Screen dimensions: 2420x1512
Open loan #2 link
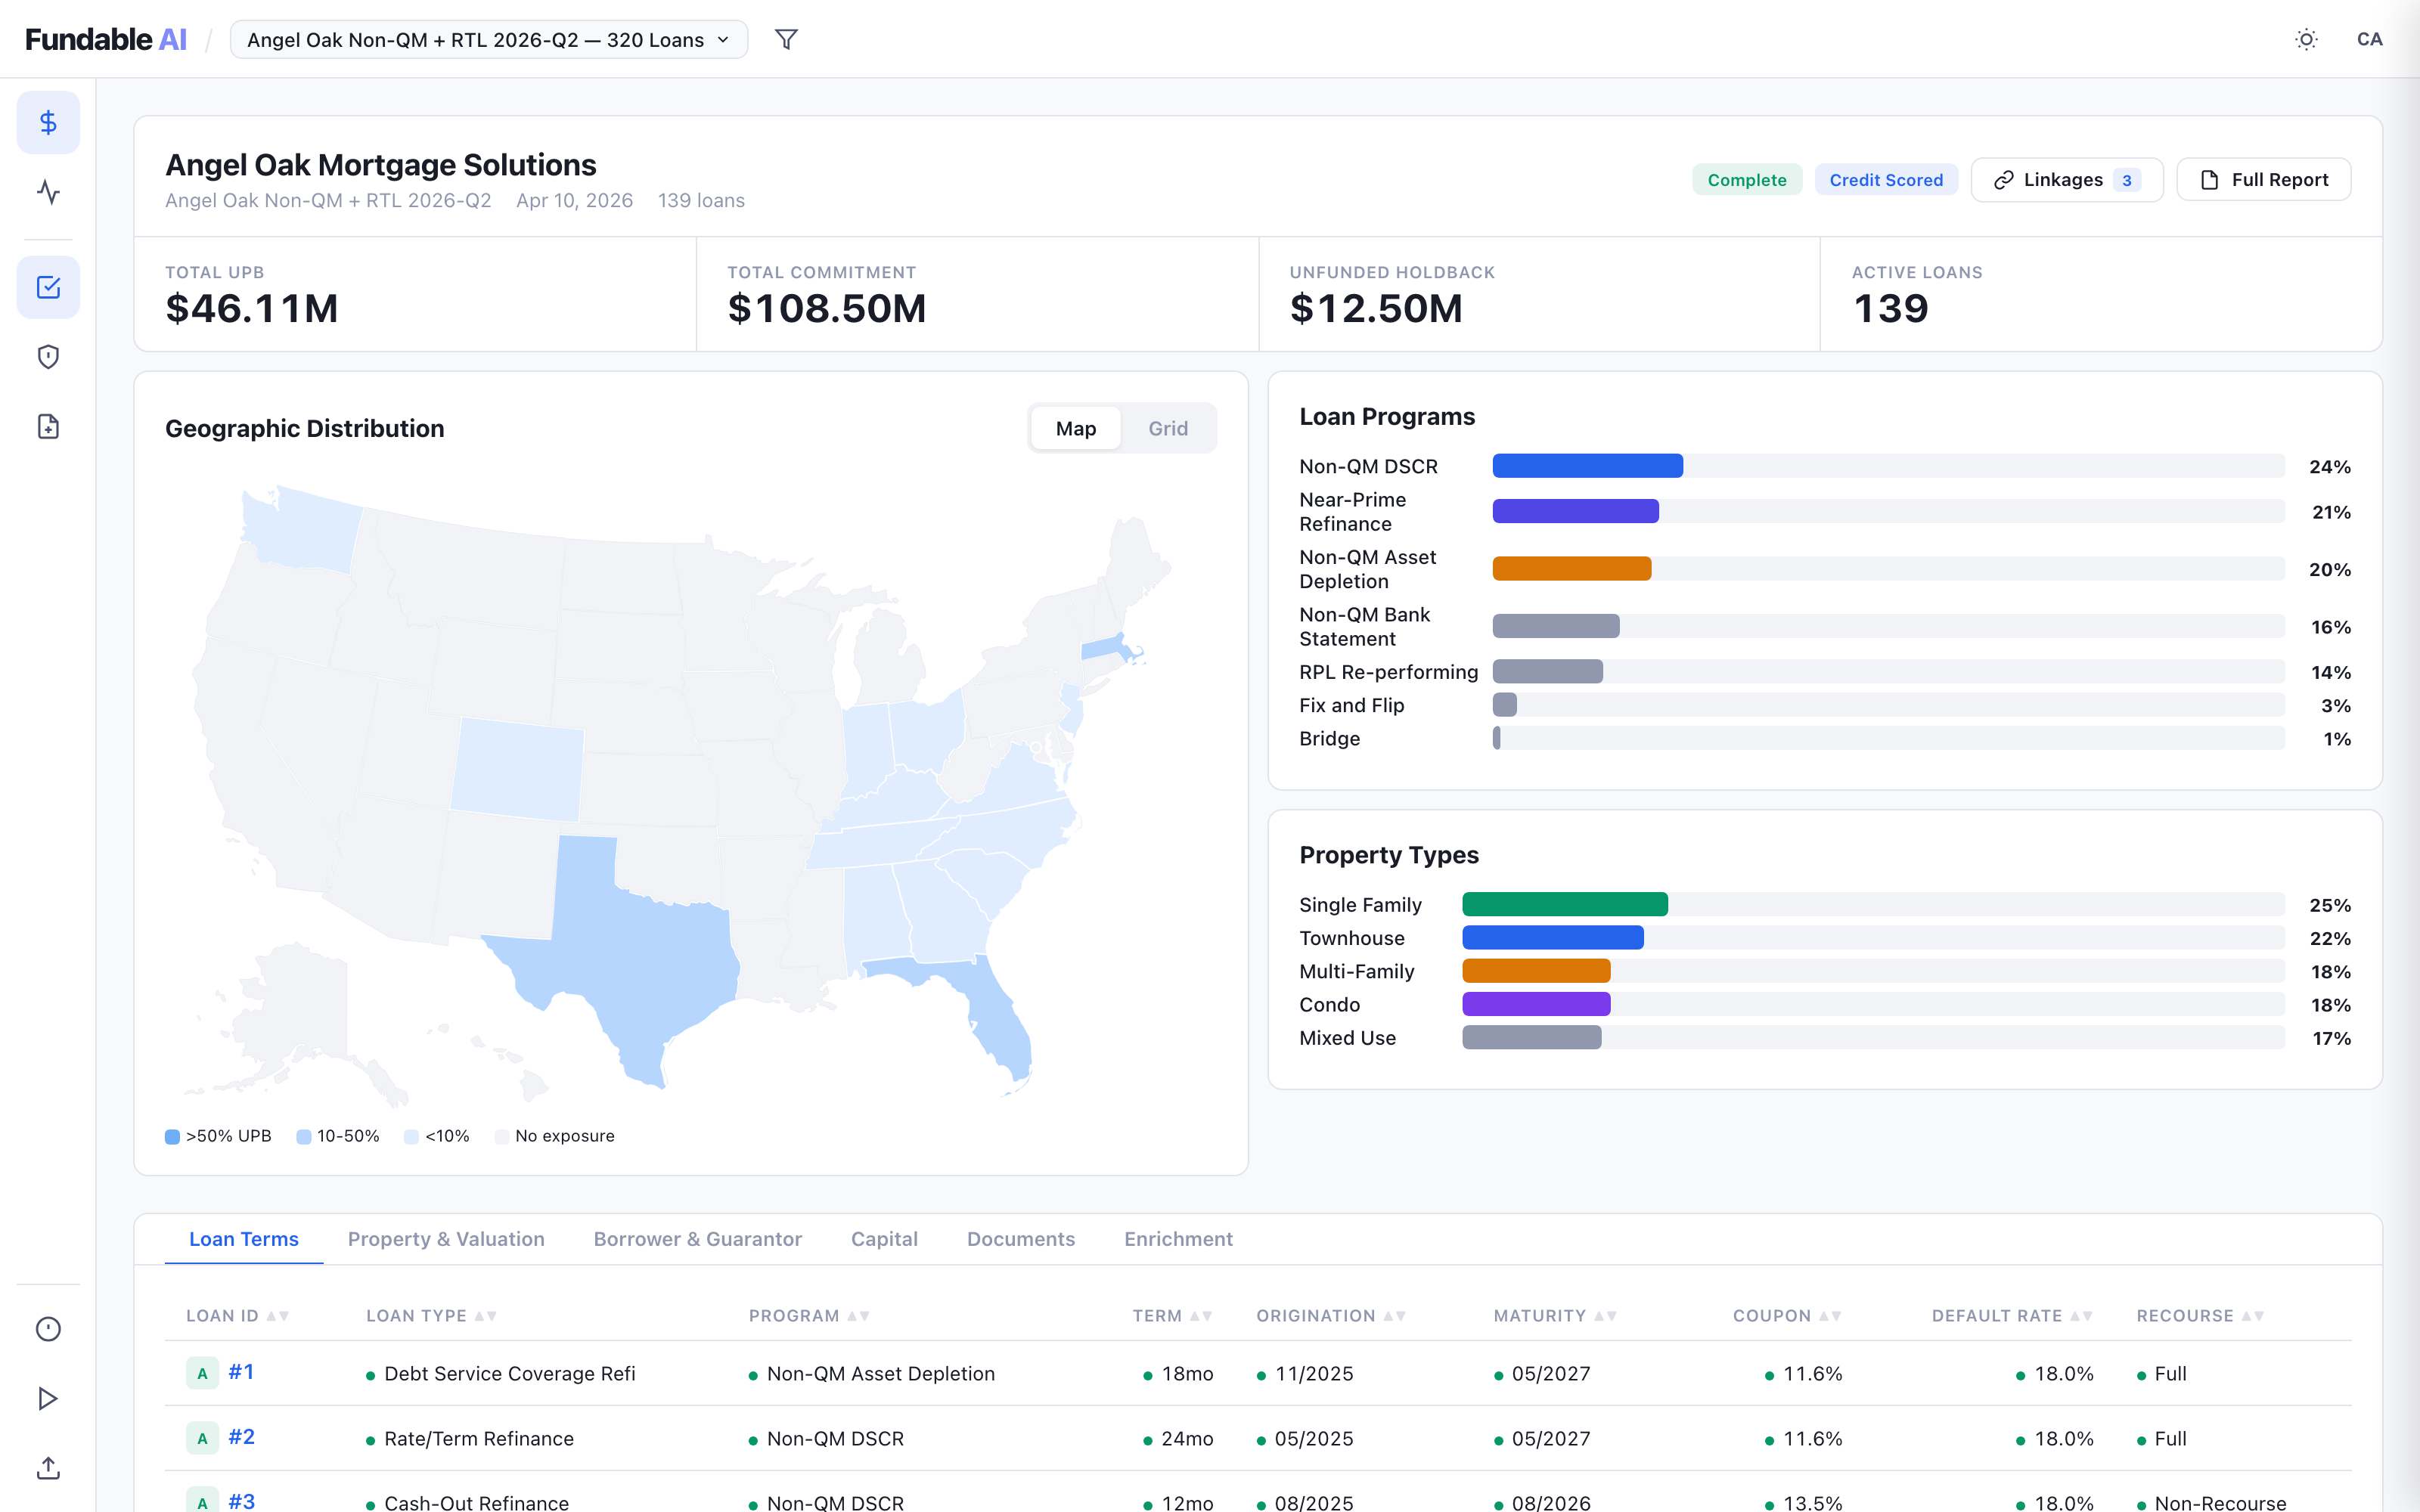point(241,1437)
